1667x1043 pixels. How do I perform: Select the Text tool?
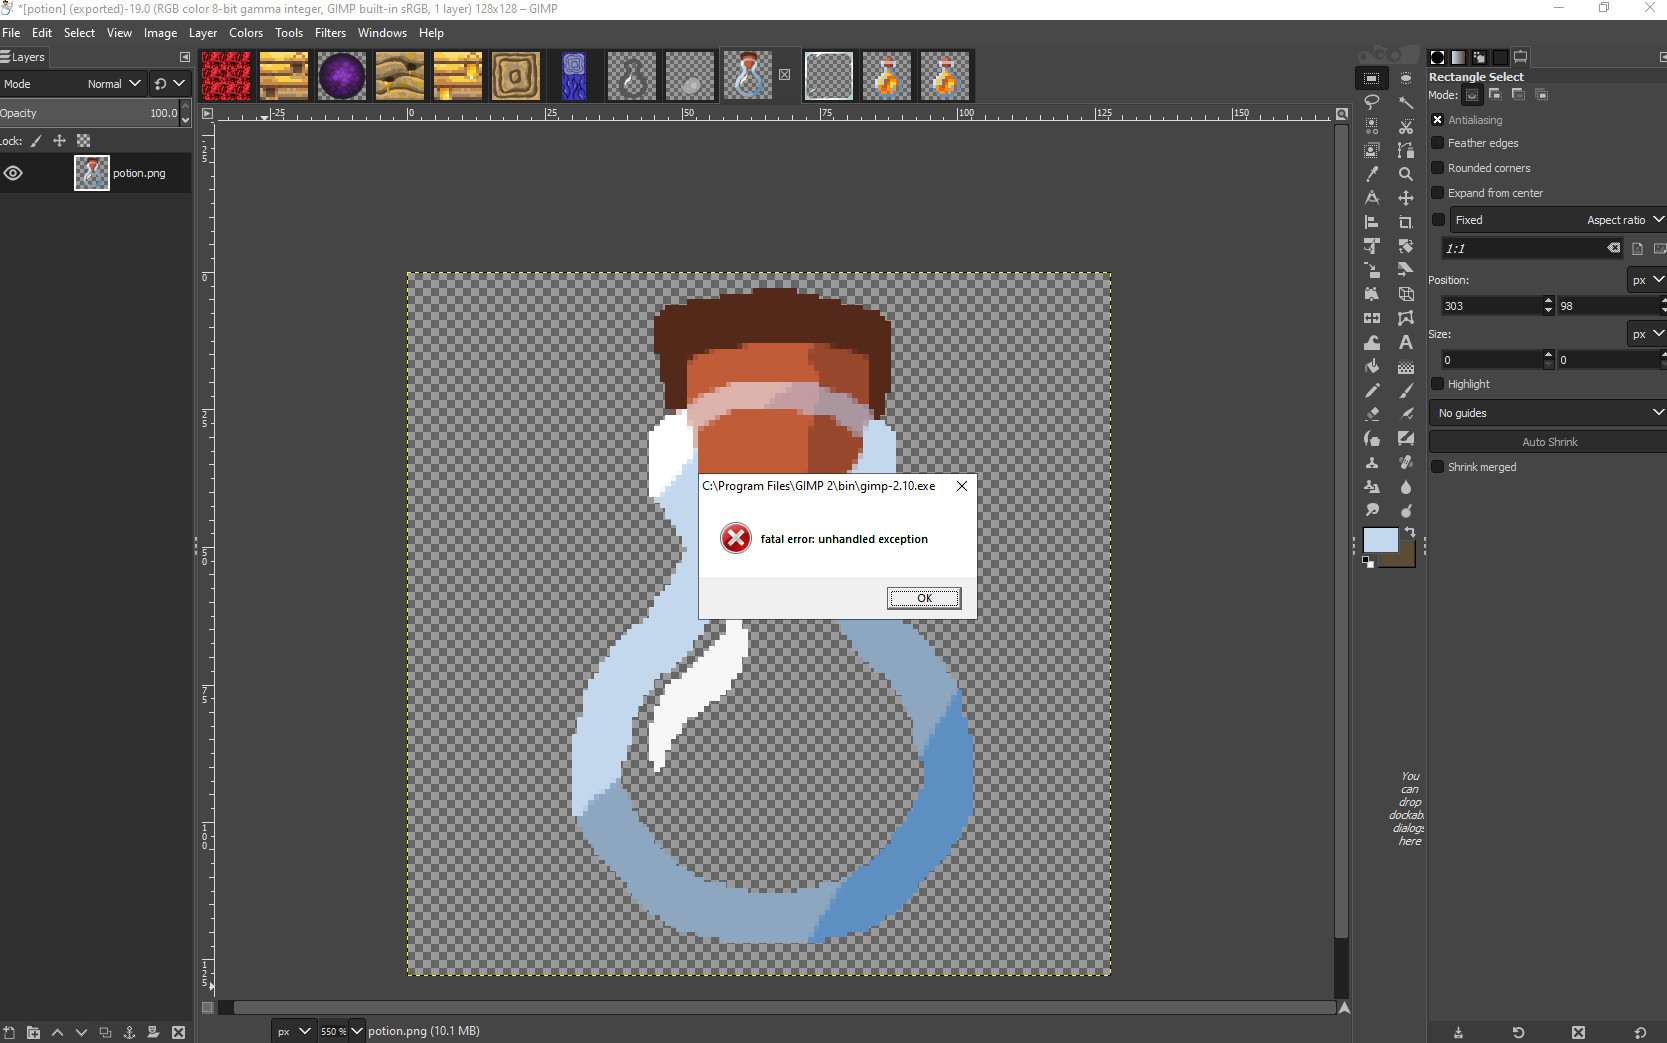pos(1406,343)
